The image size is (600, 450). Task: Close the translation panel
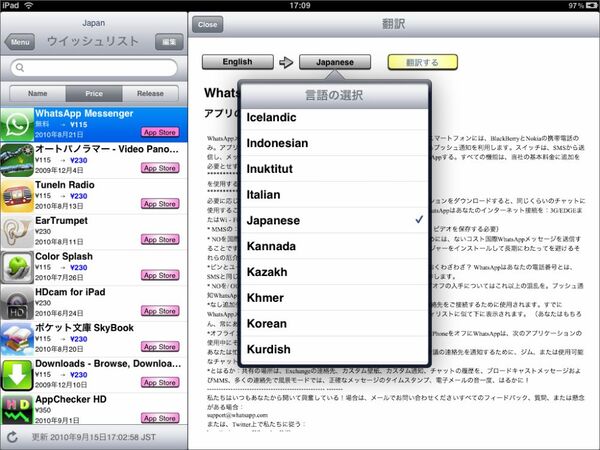(x=208, y=24)
